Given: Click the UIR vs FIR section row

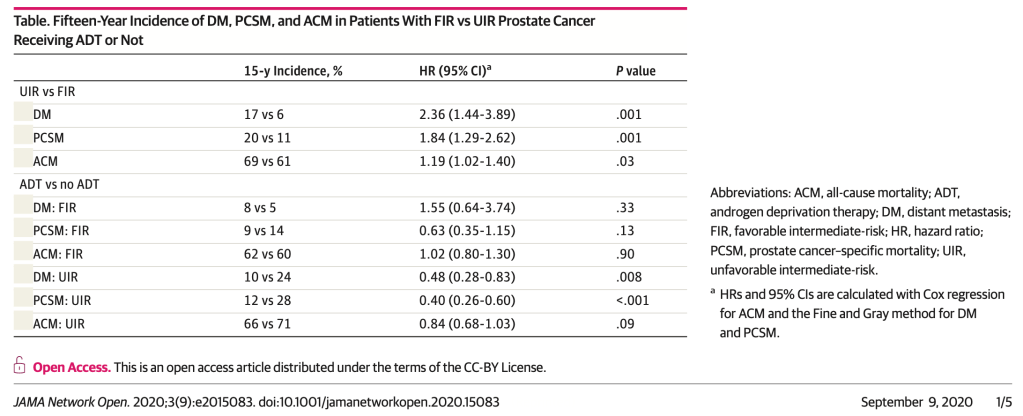Looking at the screenshot, I should point(49,92).
